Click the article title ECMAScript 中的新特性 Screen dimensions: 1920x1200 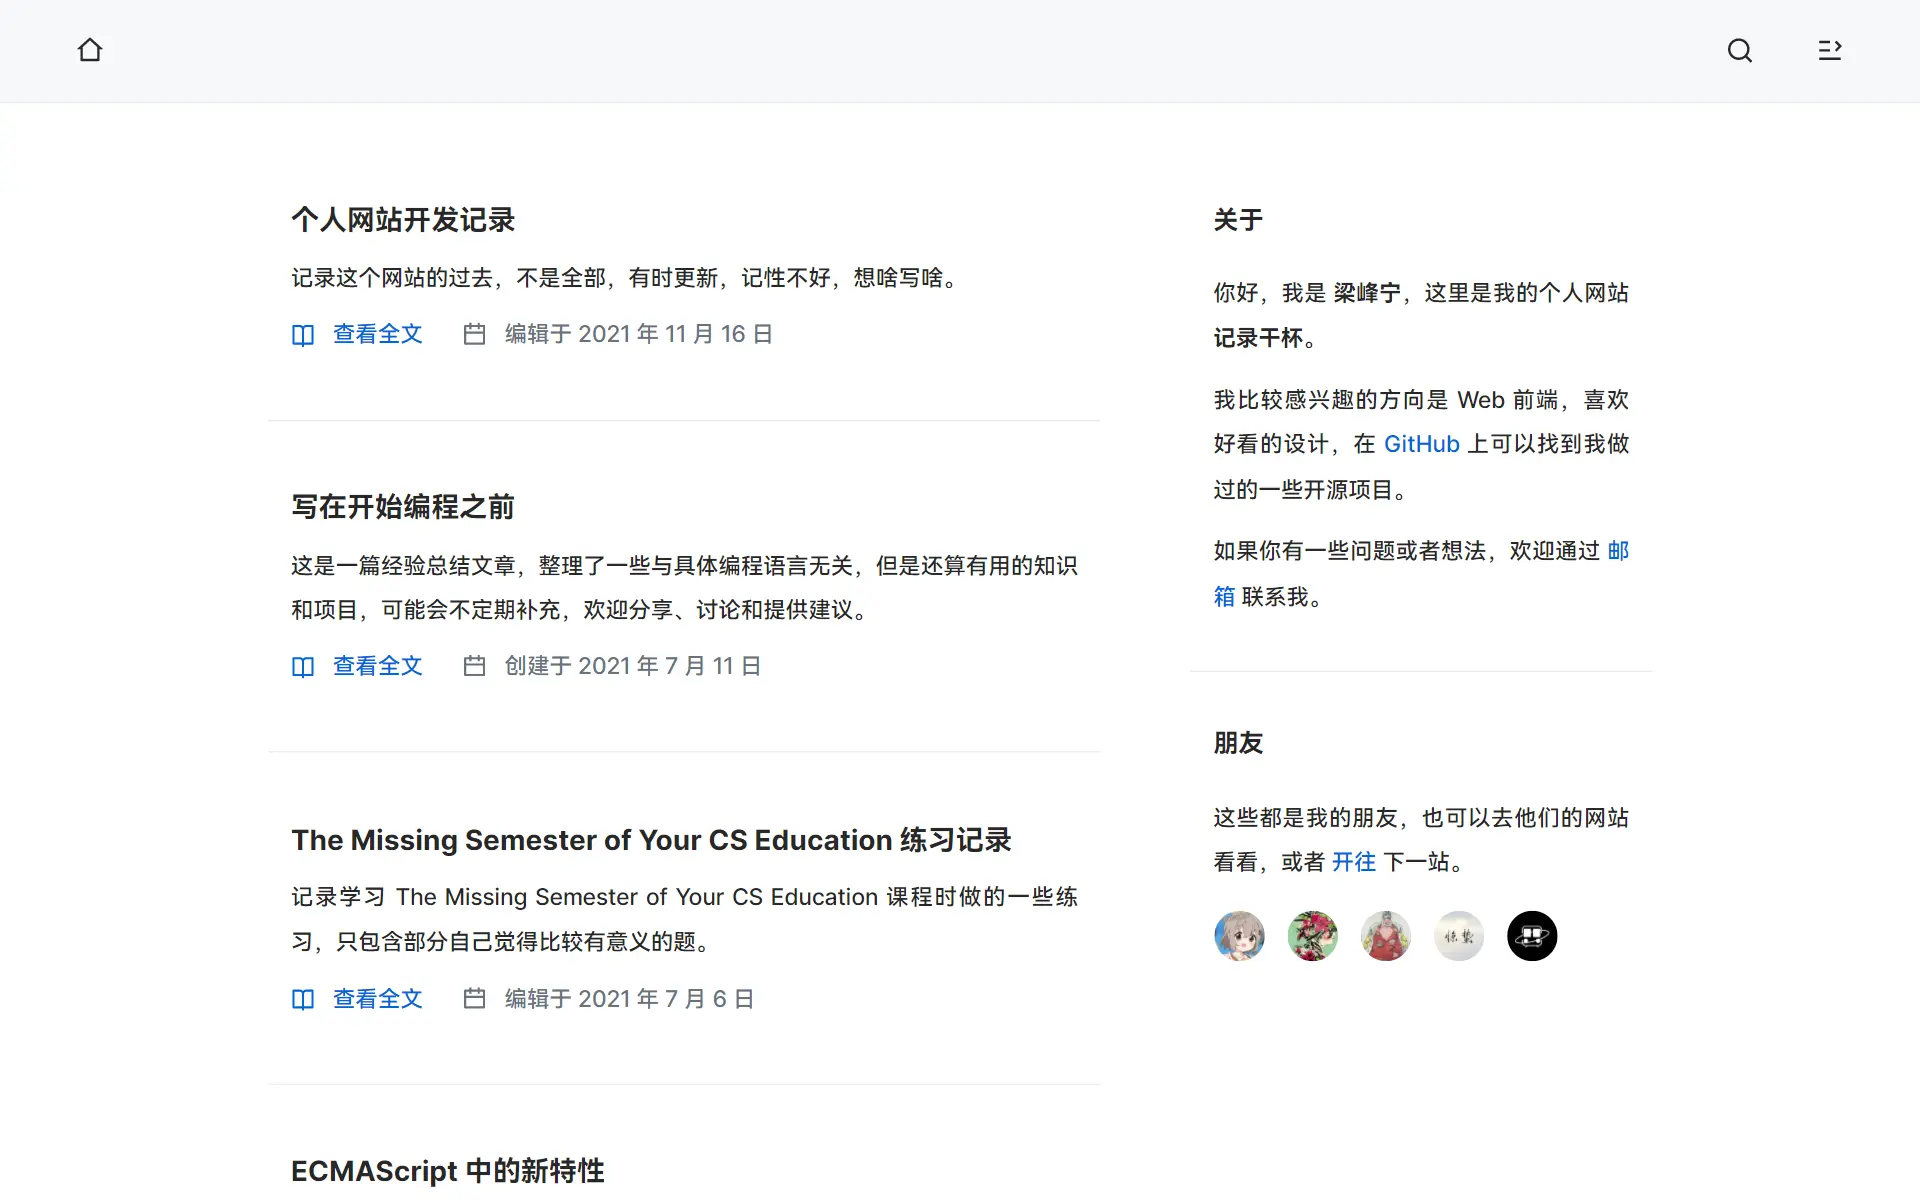pos(447,1170)
